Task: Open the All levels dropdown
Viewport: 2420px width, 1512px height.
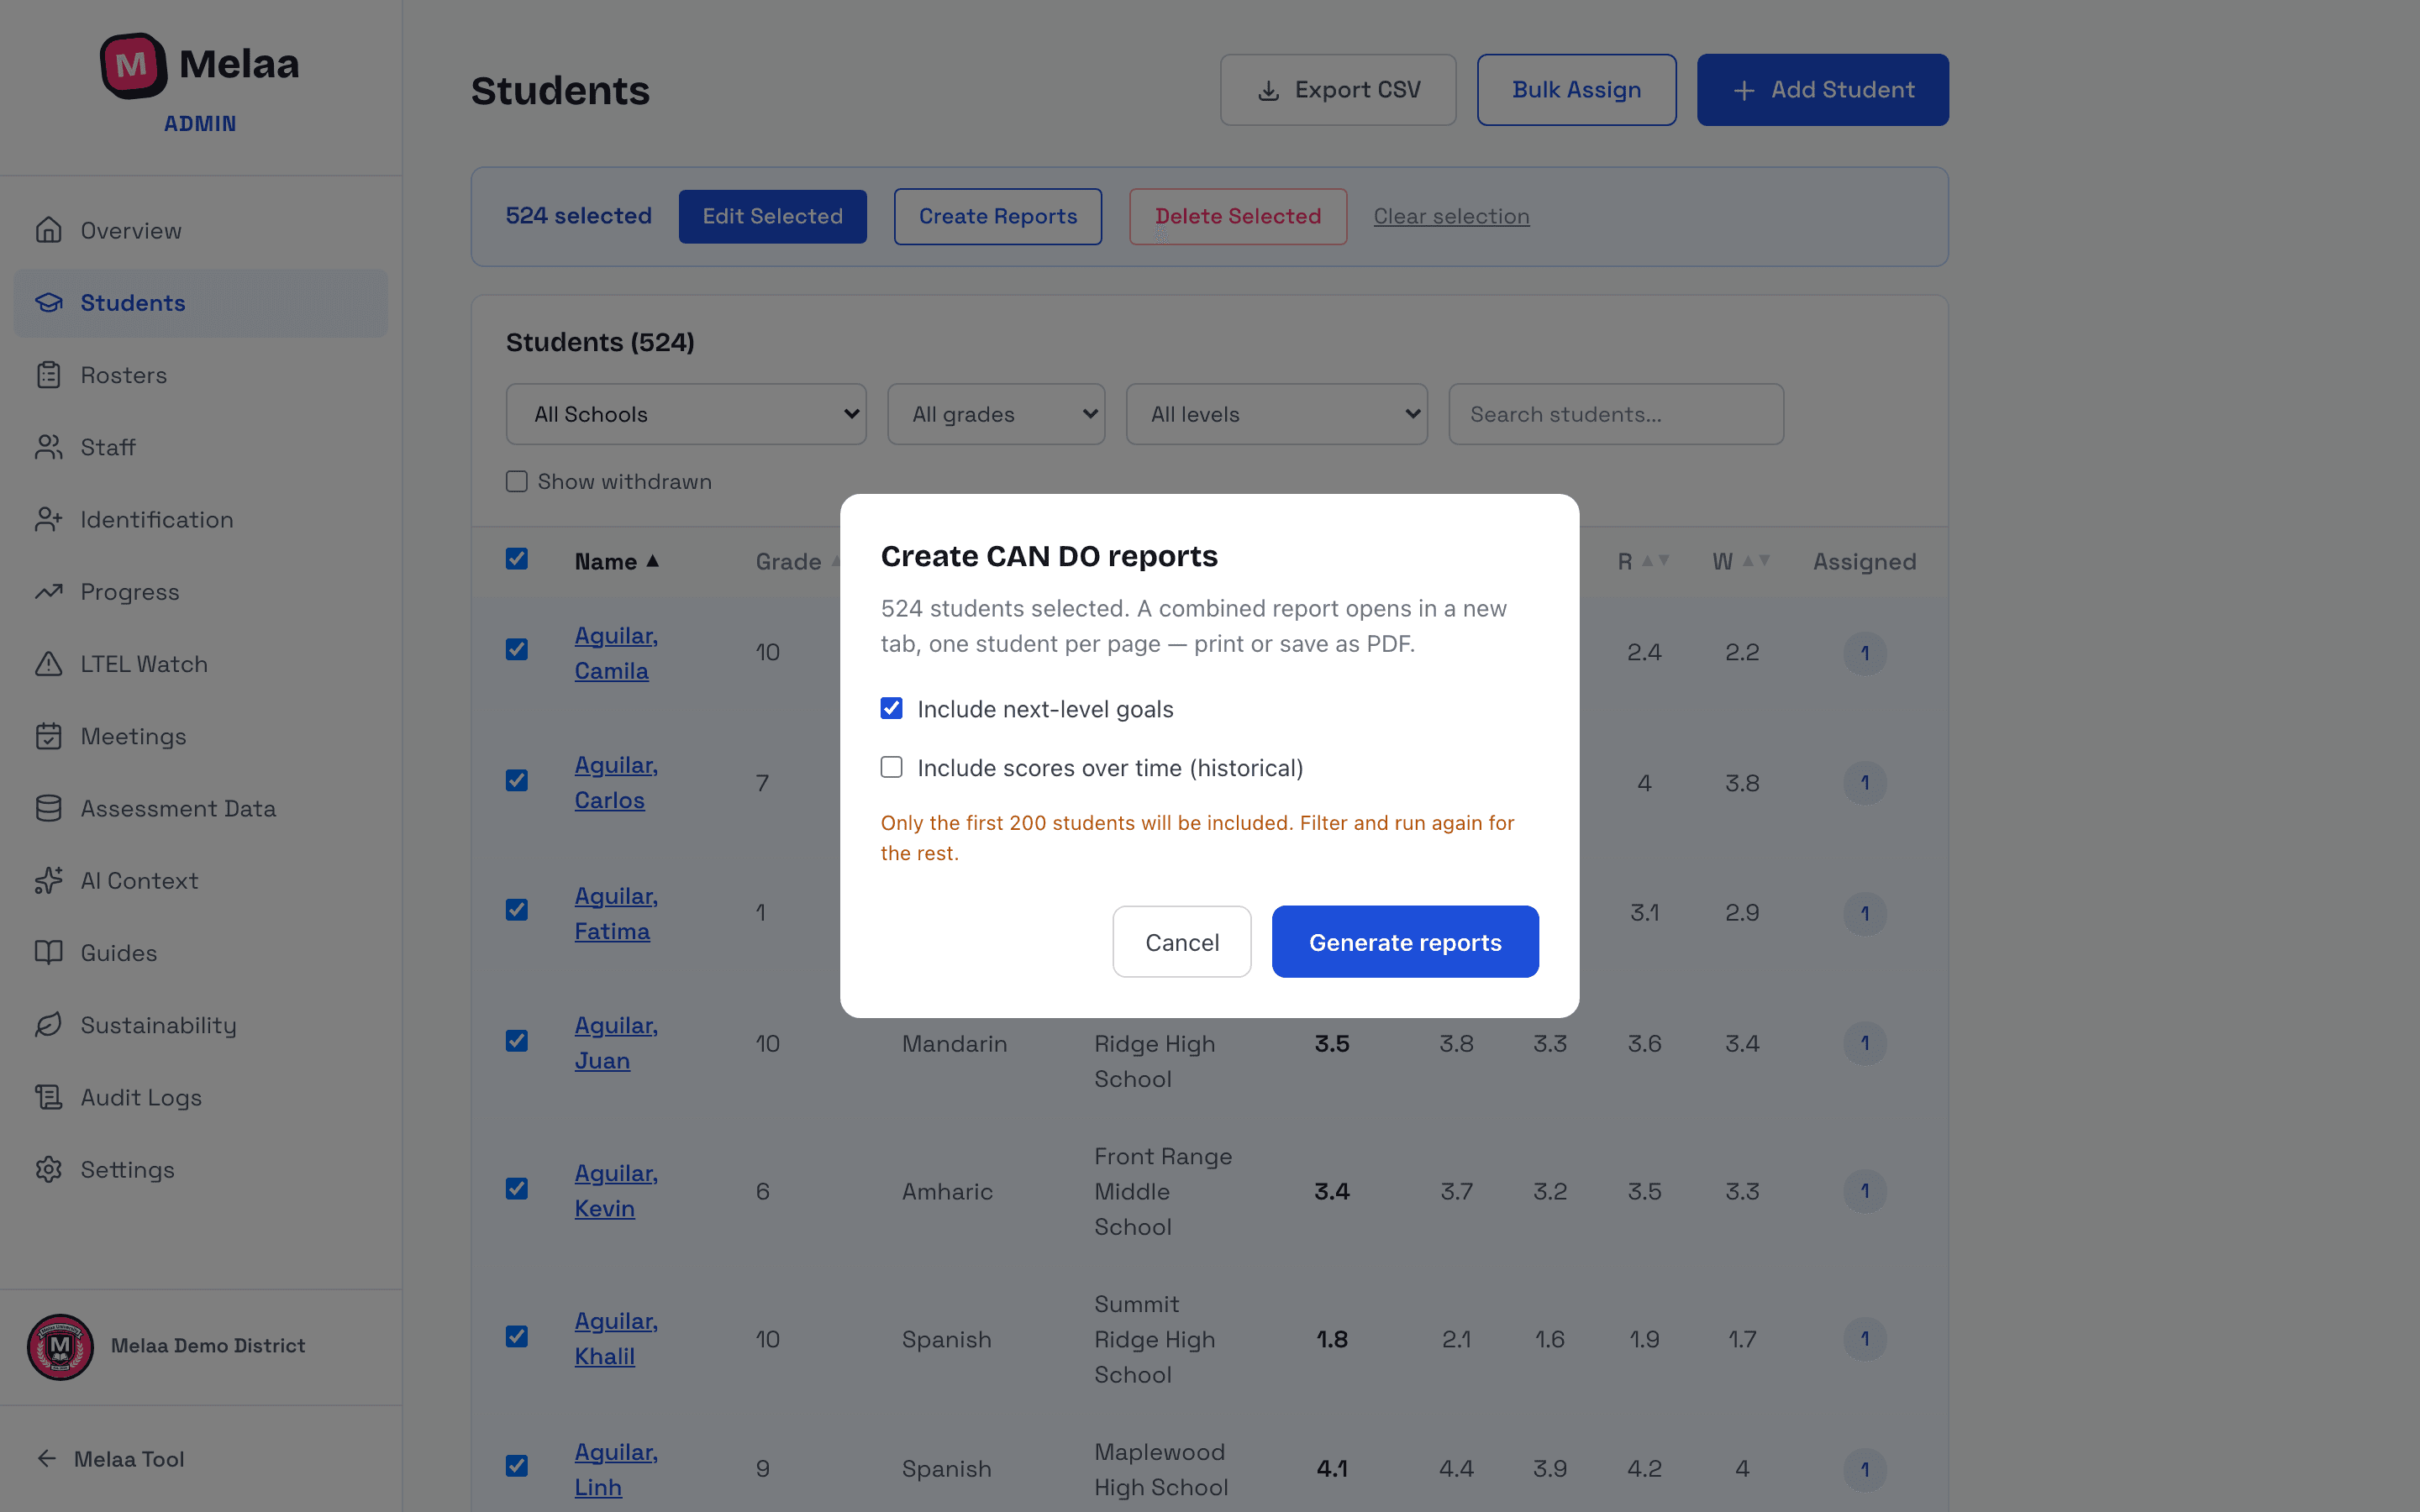Action: click(x=1277, y=414)
